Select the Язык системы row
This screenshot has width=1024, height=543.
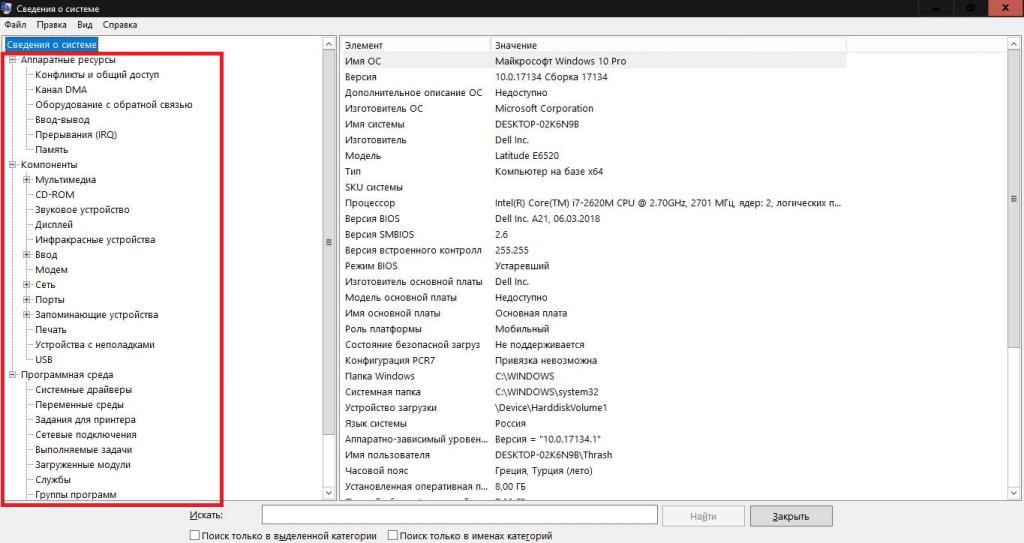pos(594,423)
